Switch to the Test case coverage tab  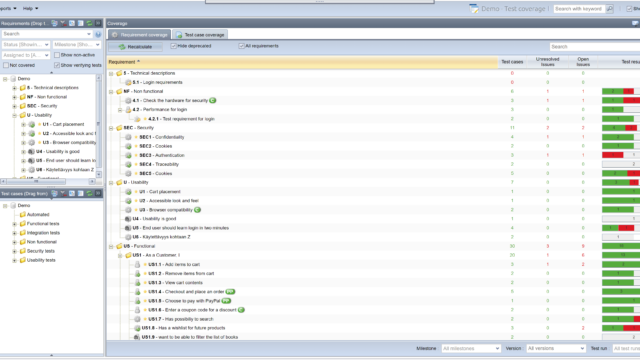pyautogui.click(x=200, y=35)
